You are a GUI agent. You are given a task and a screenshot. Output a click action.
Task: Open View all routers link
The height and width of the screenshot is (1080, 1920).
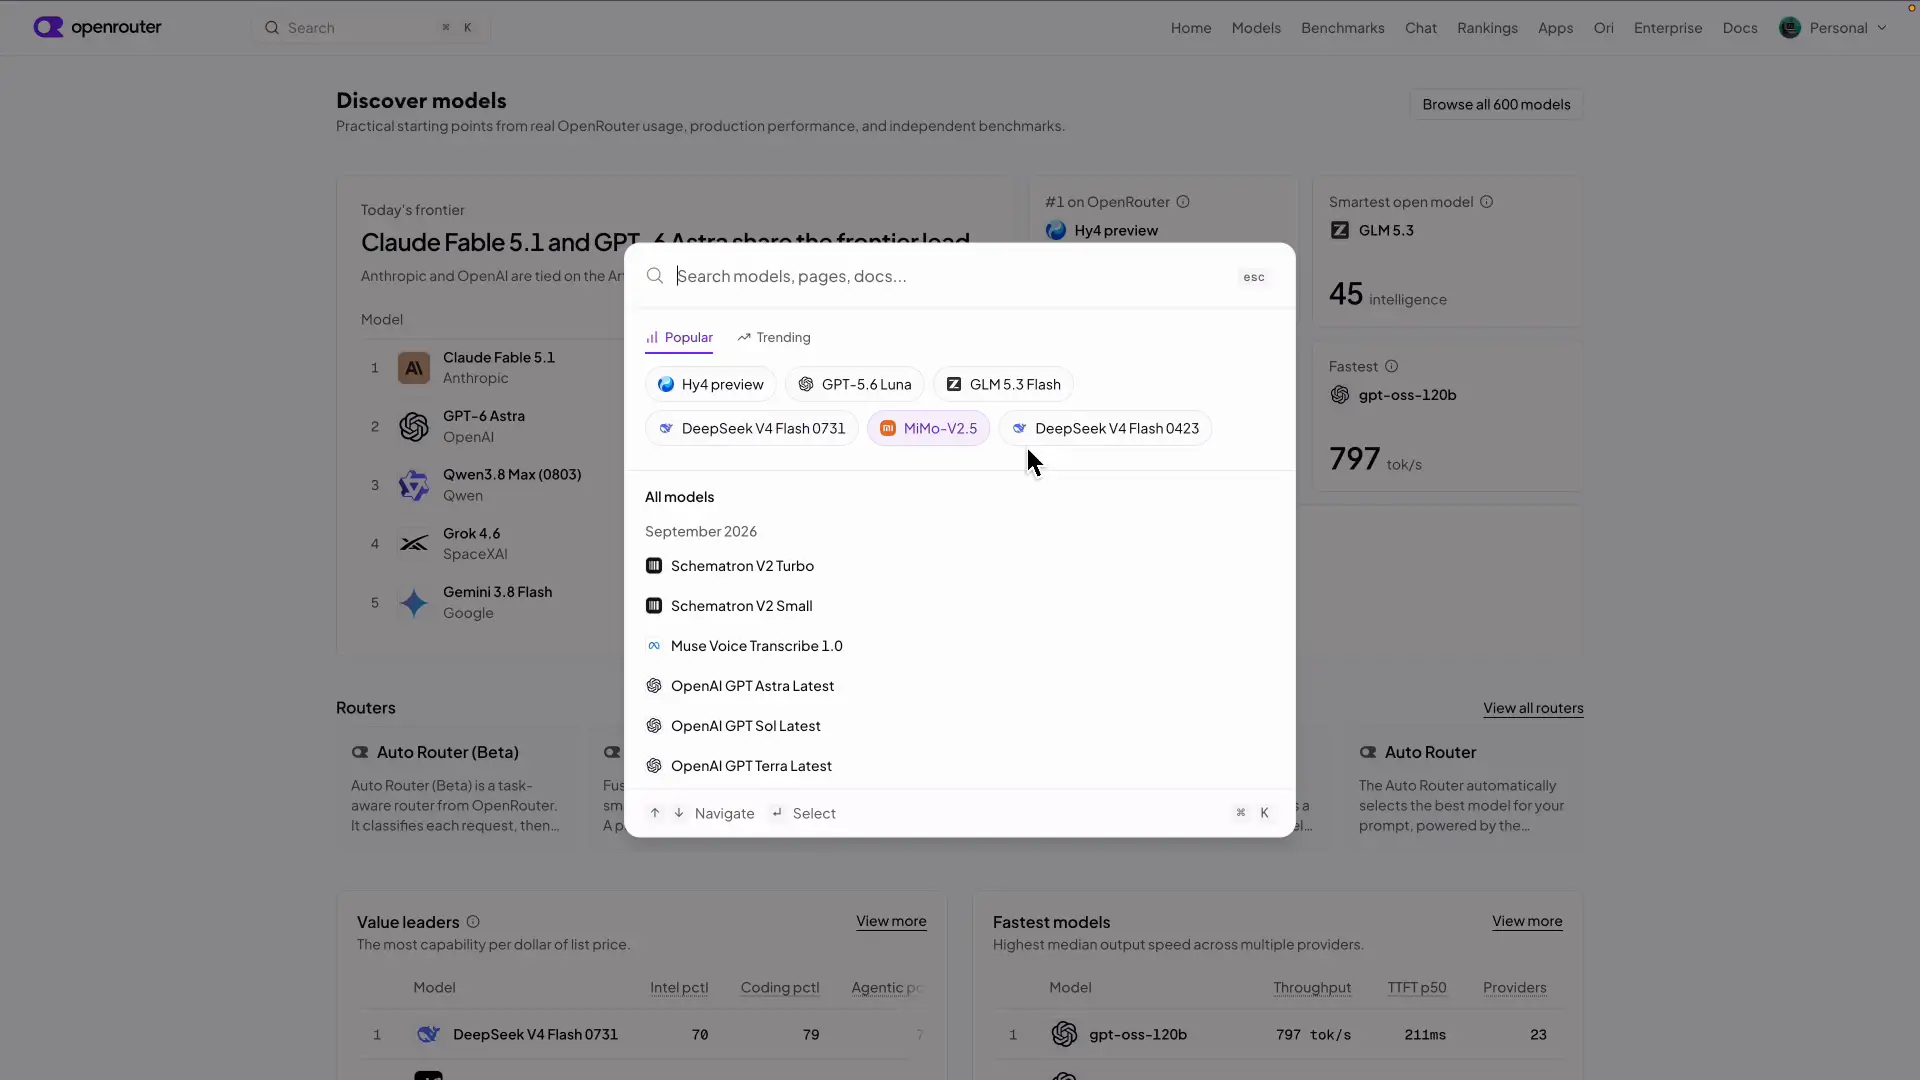(1533, 708)
